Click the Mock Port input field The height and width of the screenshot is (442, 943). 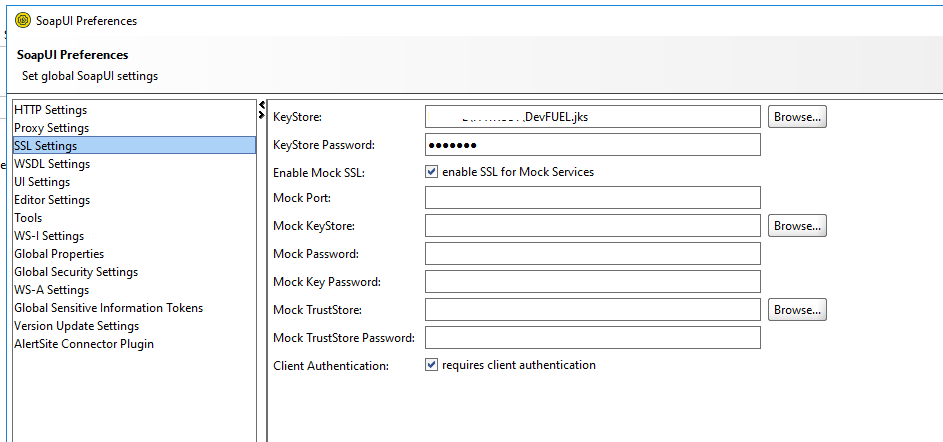click(x=592, y=197)
